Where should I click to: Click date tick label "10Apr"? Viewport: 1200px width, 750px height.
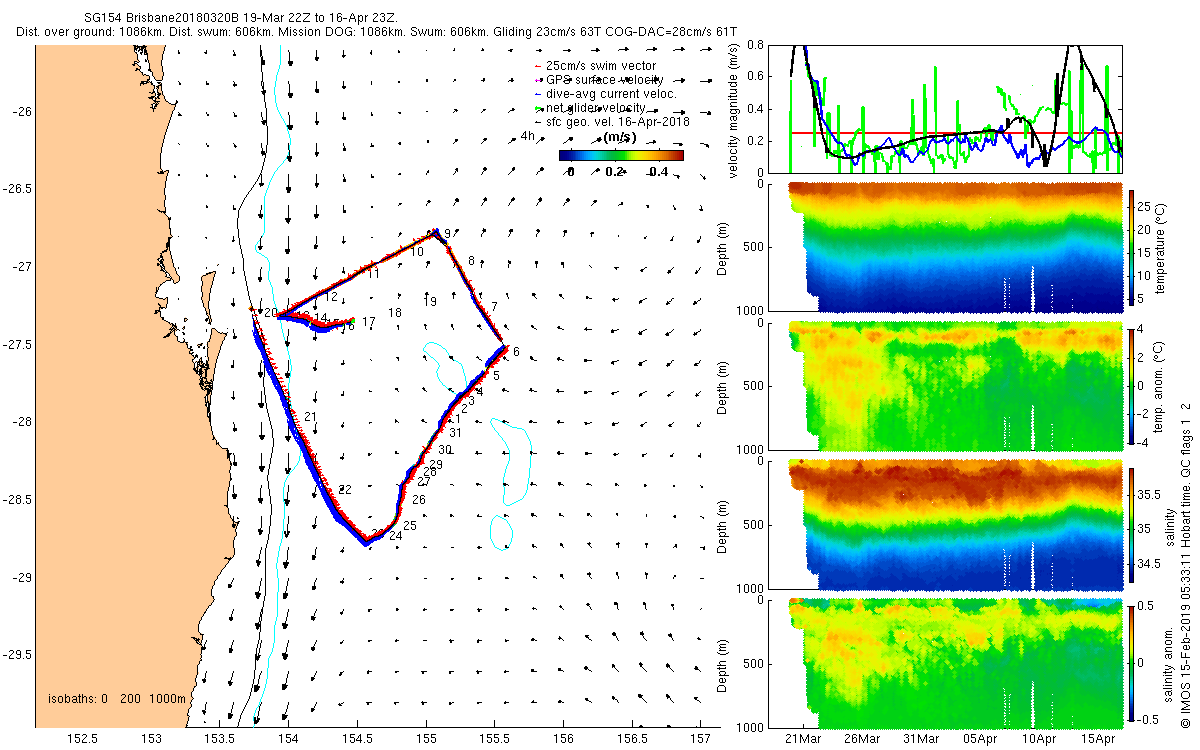[x=1040, y=740]
